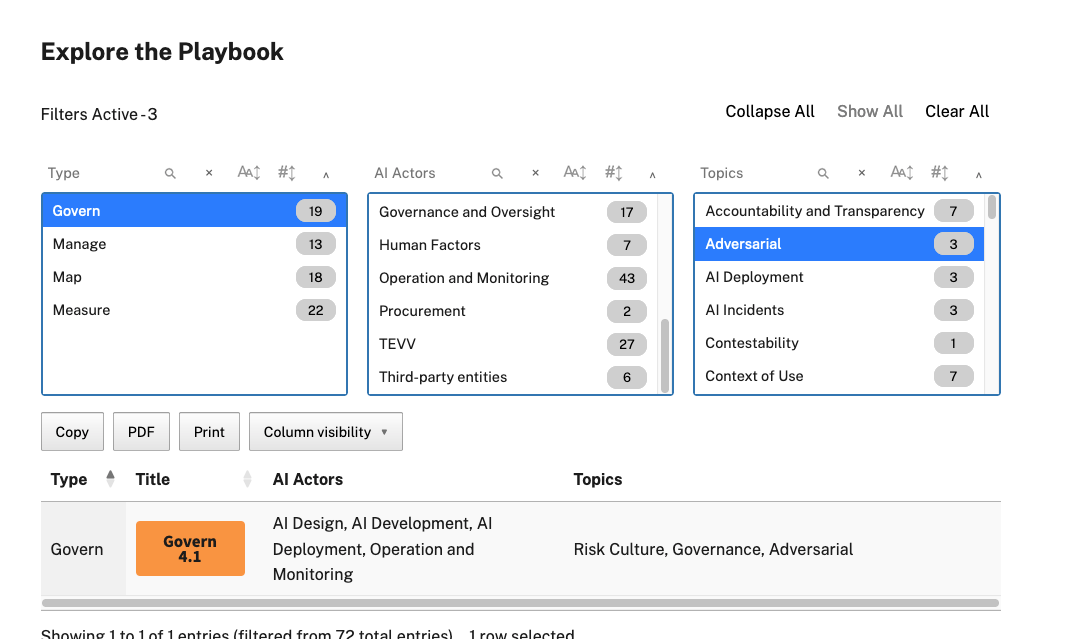Open the Column visibility dropdown
This screenshot has height=639, width=1074.
point(325,431)
